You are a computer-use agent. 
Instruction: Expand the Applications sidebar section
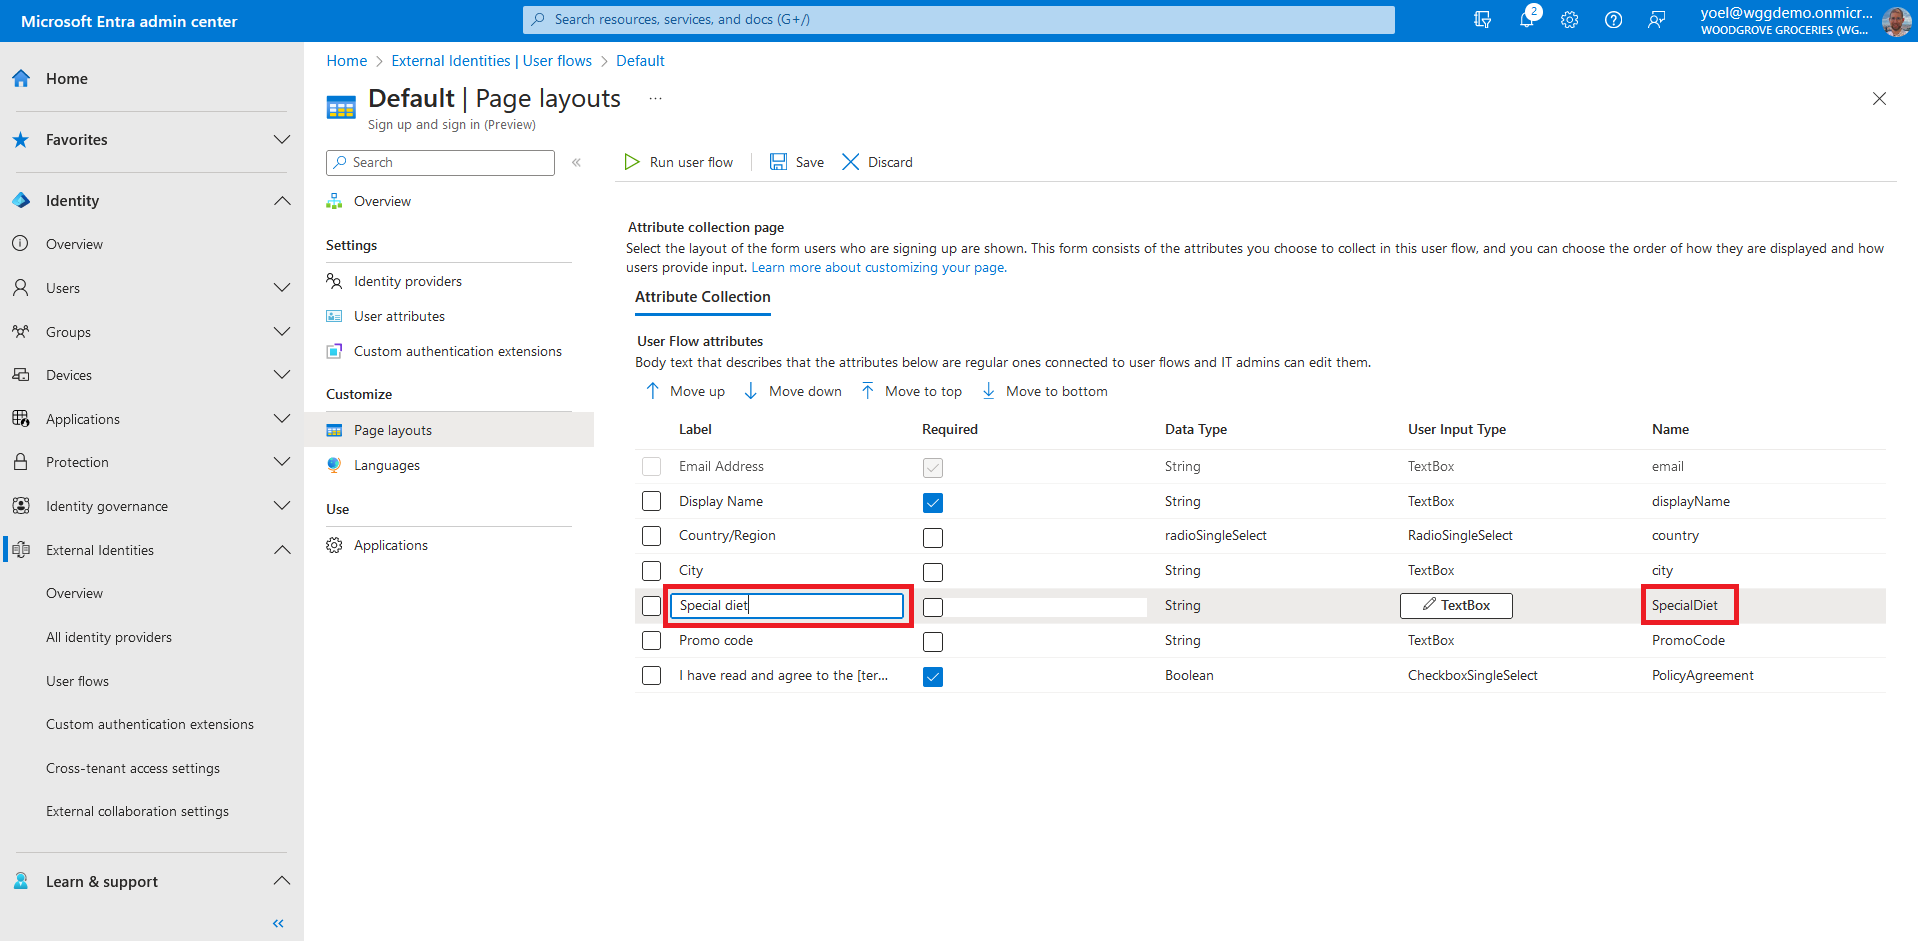tap(282, 419)
